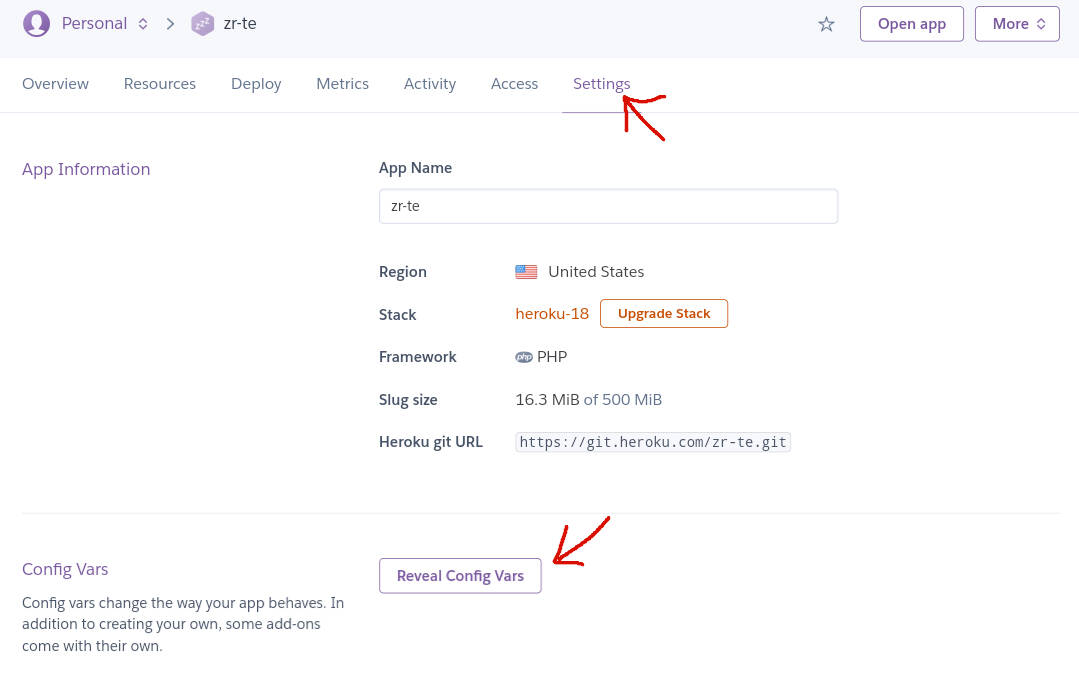The image size is (1079, 681).
Task: Go to the Deploy tab
Action: coord(256,84)
